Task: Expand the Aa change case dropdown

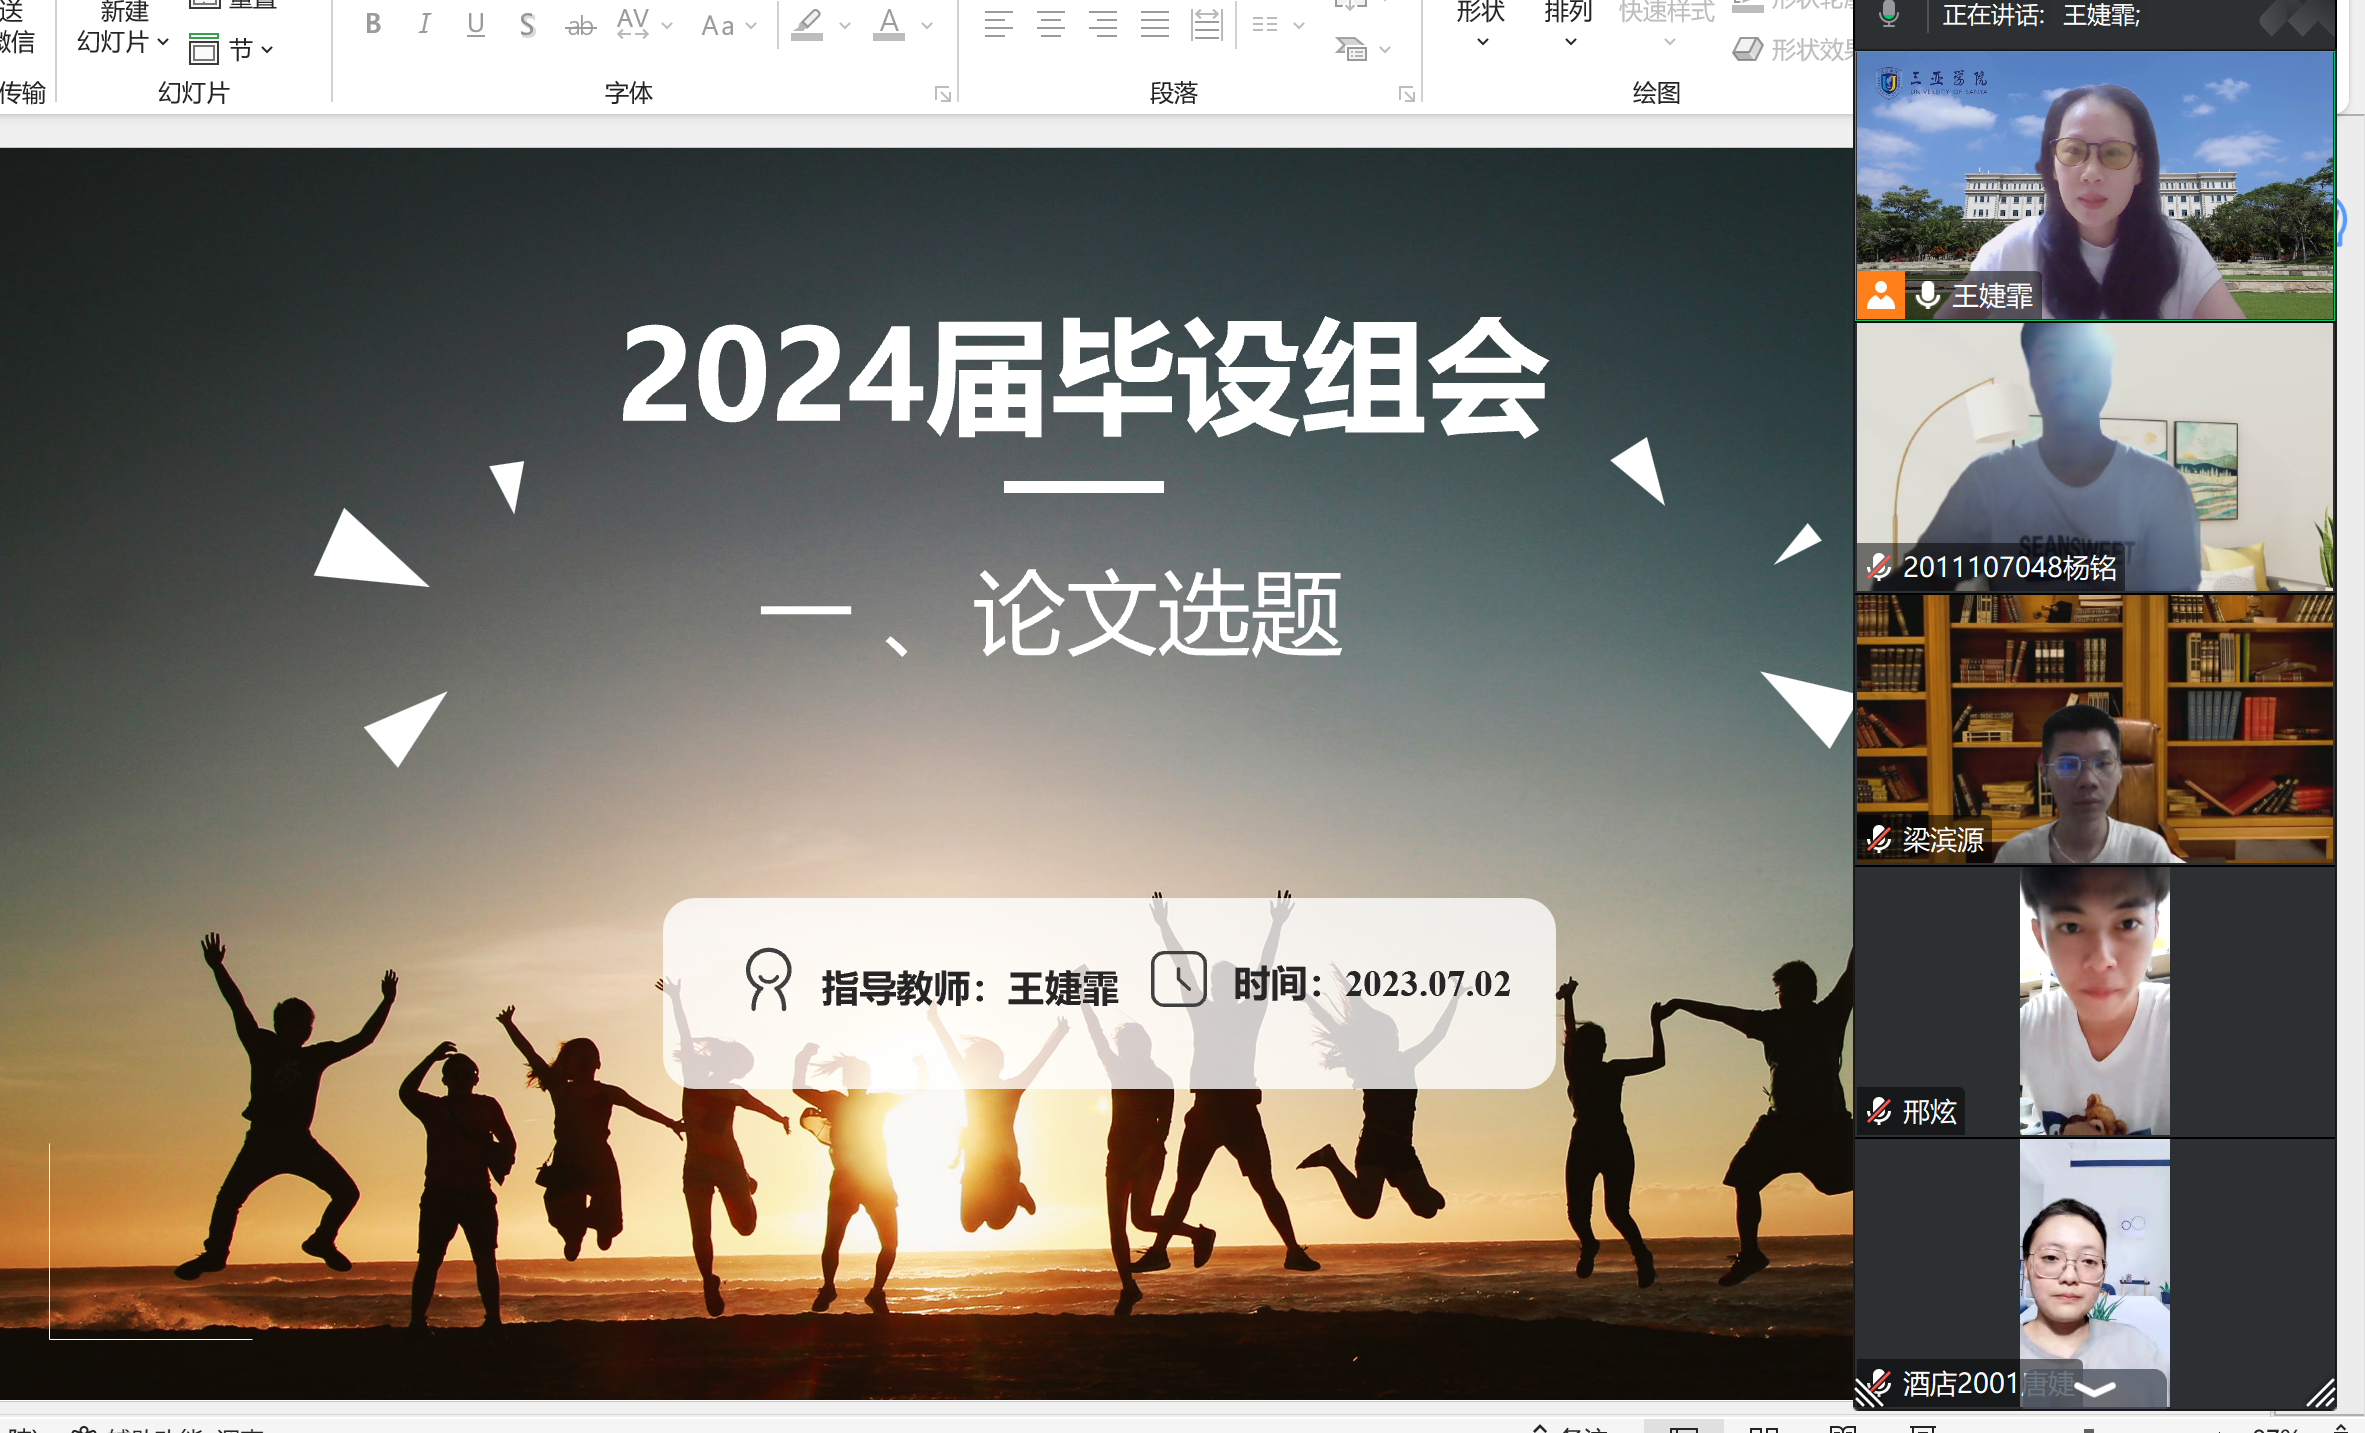Action: (x=728, y=26)
